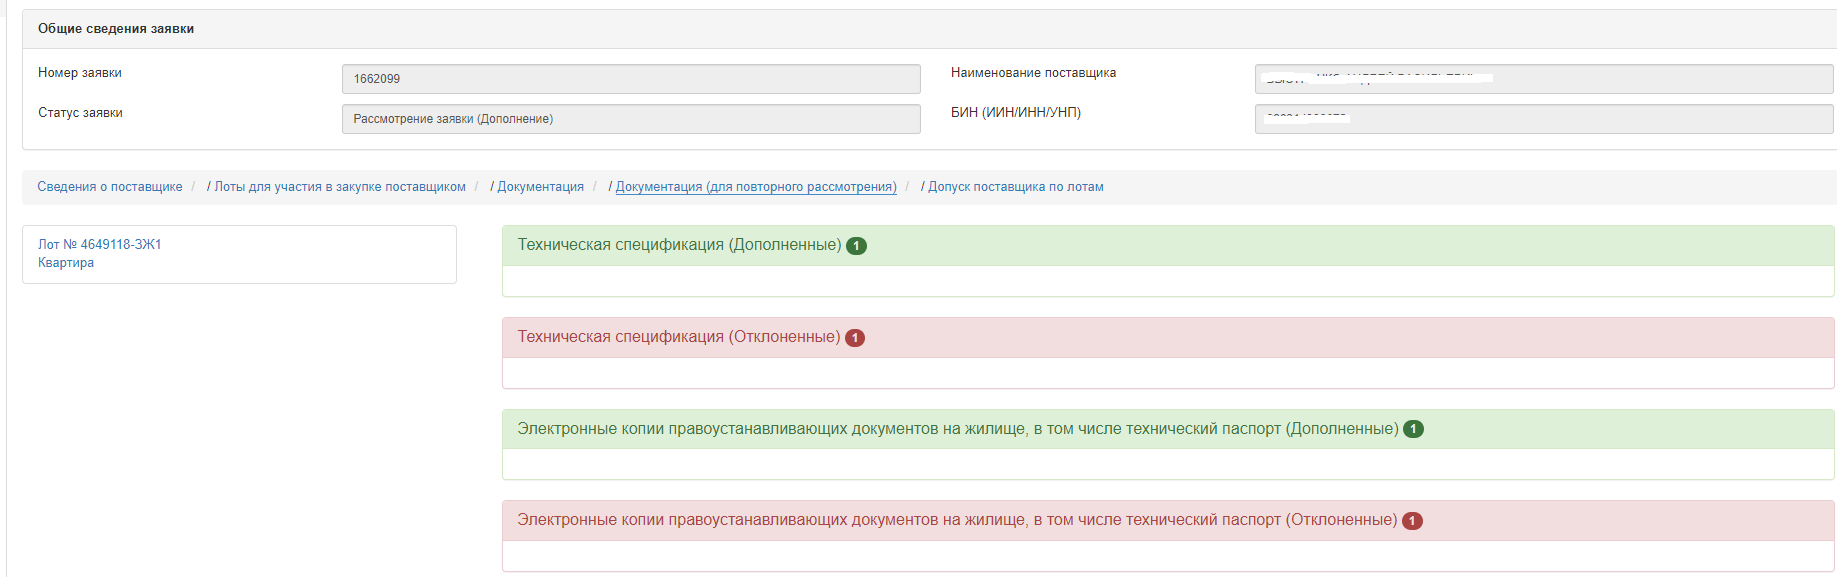
Task: Expand Электронные копии правоустанавливающих документов (Отклоненные) panel
Action: coord(956,520)
